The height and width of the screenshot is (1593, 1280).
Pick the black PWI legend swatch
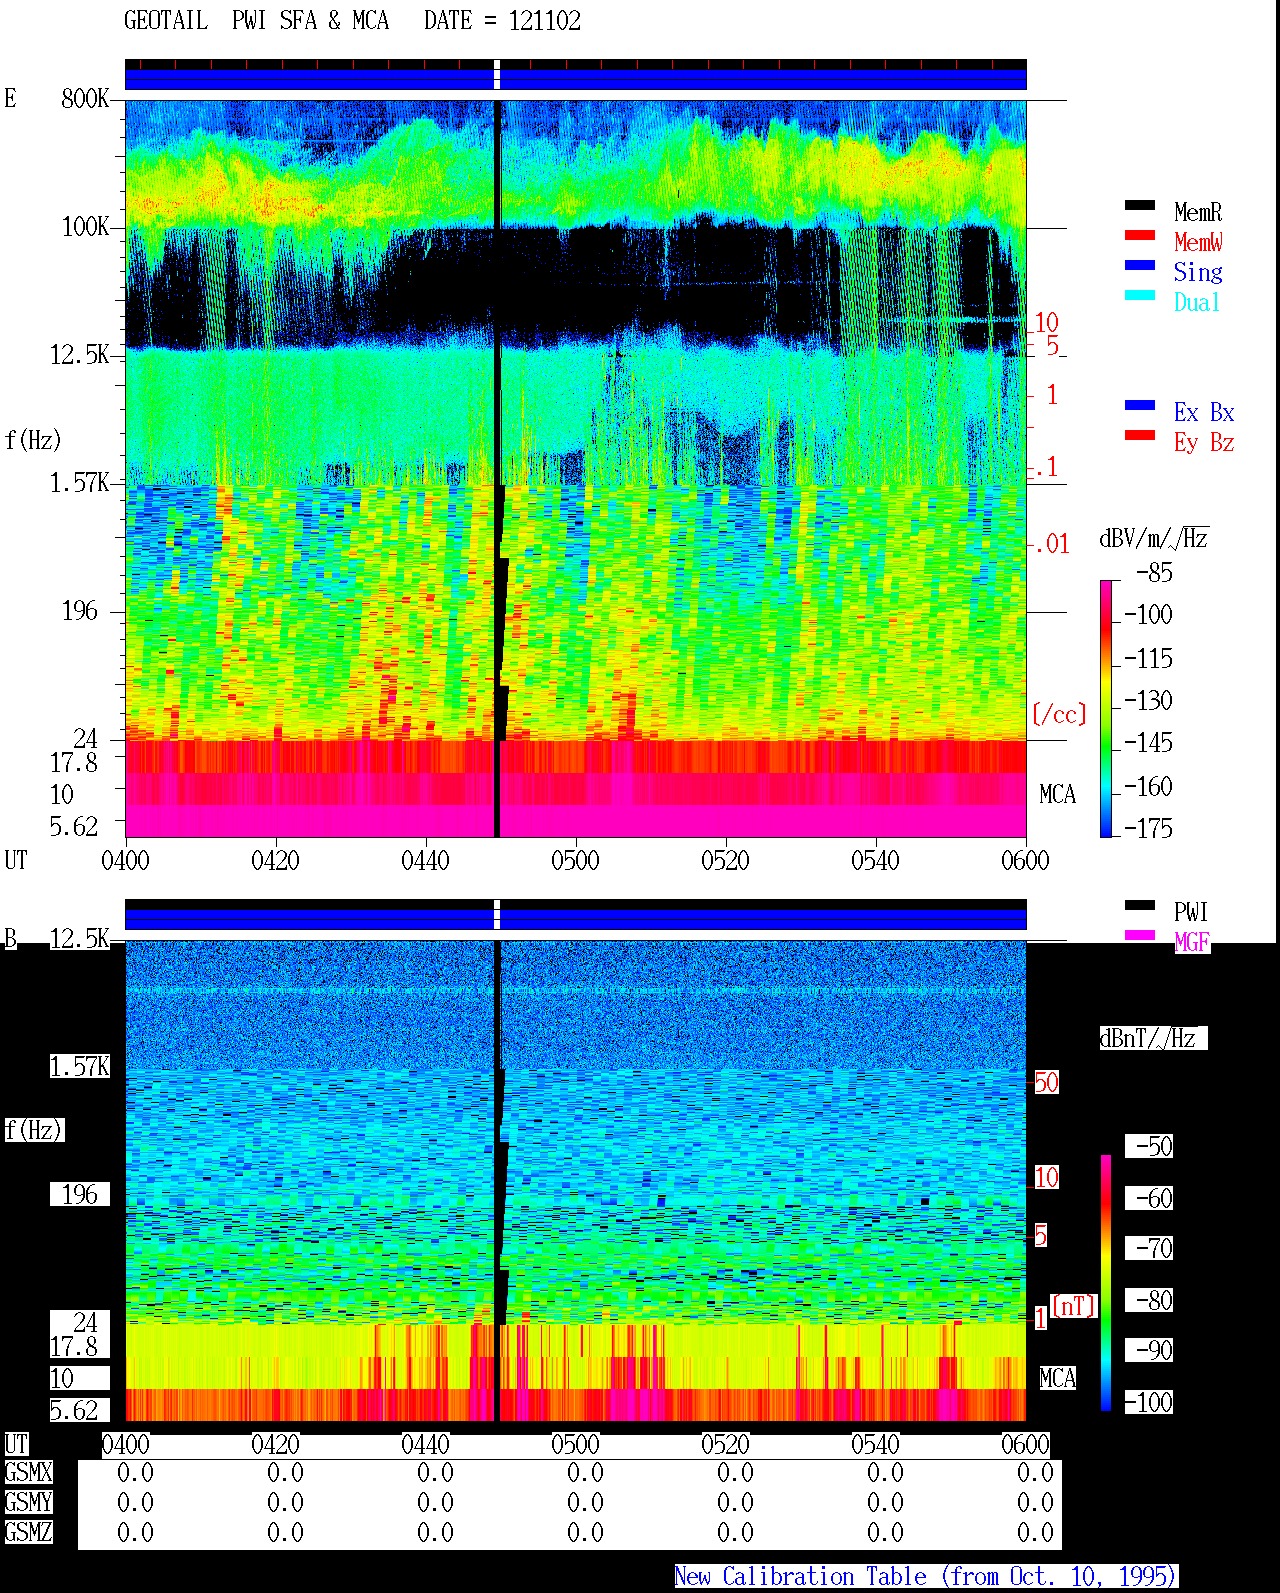pyautogui.click(x=1140, y=905)
